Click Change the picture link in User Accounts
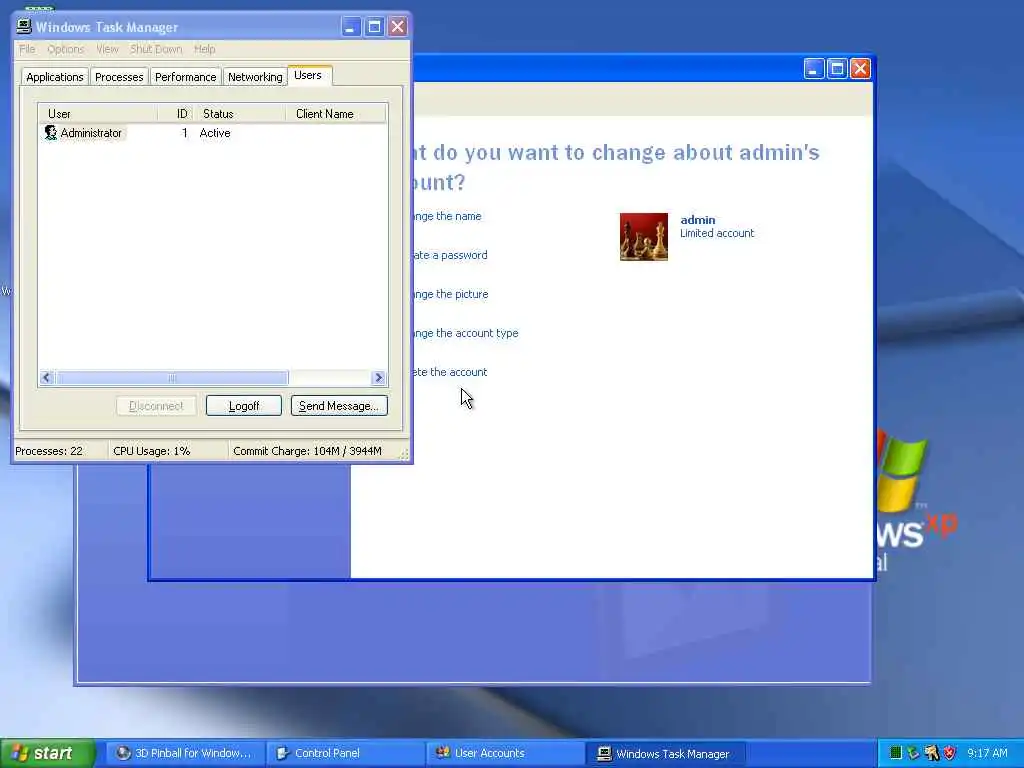 451,295
